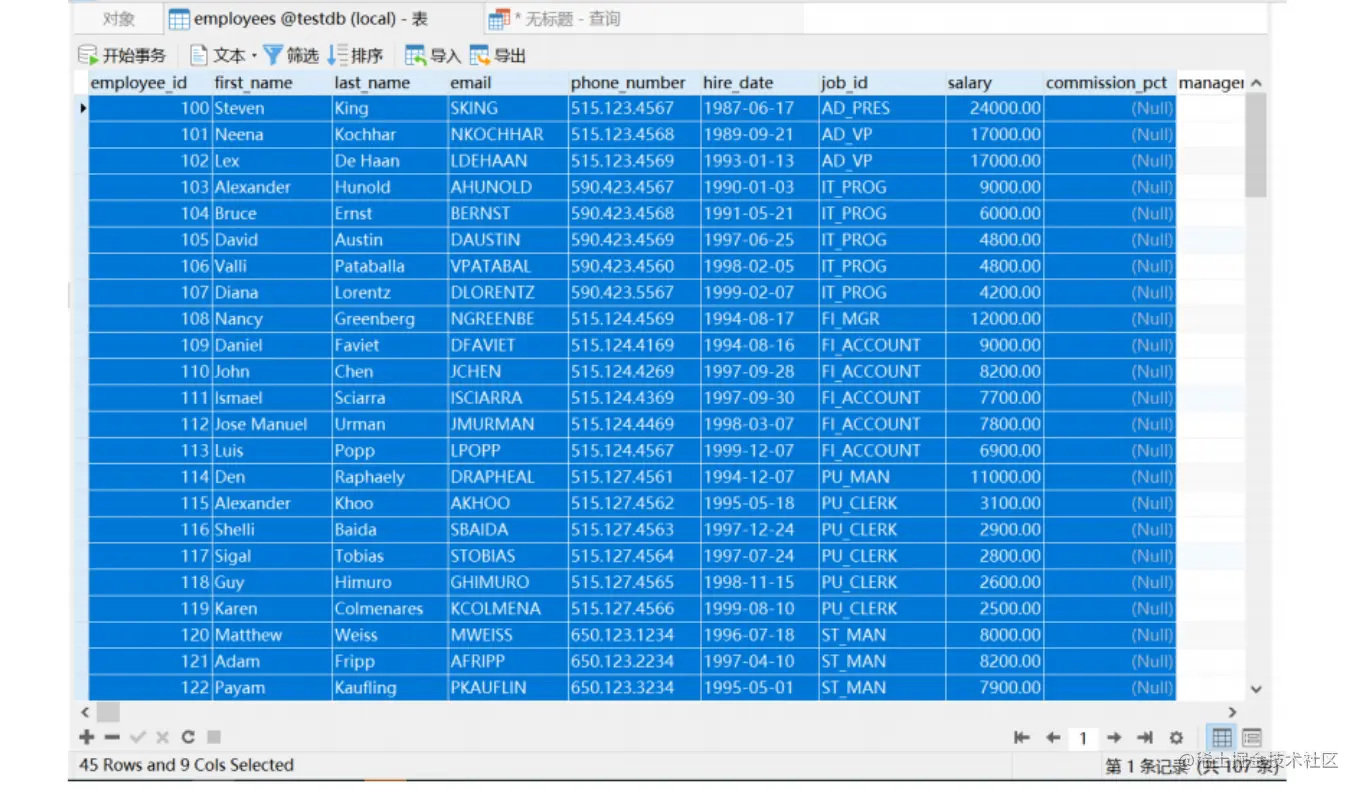Image resolution: width=1361 pixels, height=793 pixels.
Task: Jump to the first page of records
Action: (x=1021, y=738)
